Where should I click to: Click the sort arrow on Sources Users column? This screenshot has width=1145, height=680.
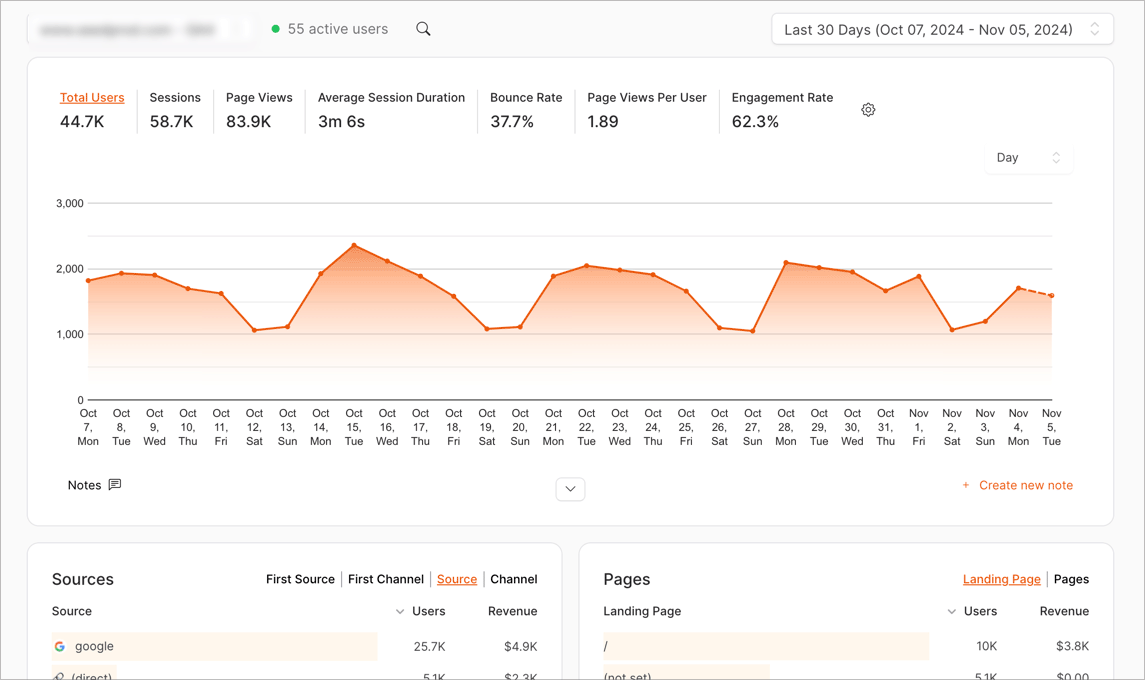(x=399, y=611)
